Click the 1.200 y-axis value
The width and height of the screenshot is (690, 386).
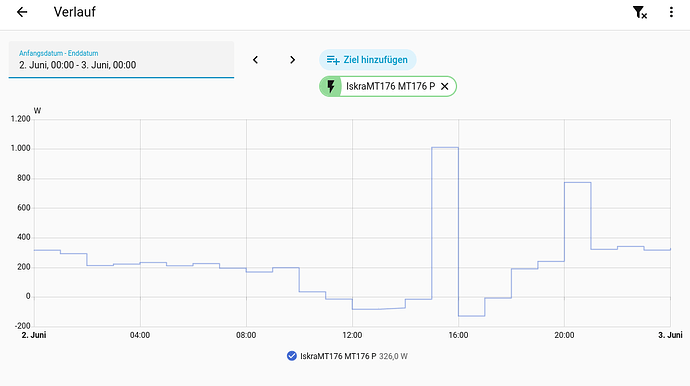(x=21, y=119)
